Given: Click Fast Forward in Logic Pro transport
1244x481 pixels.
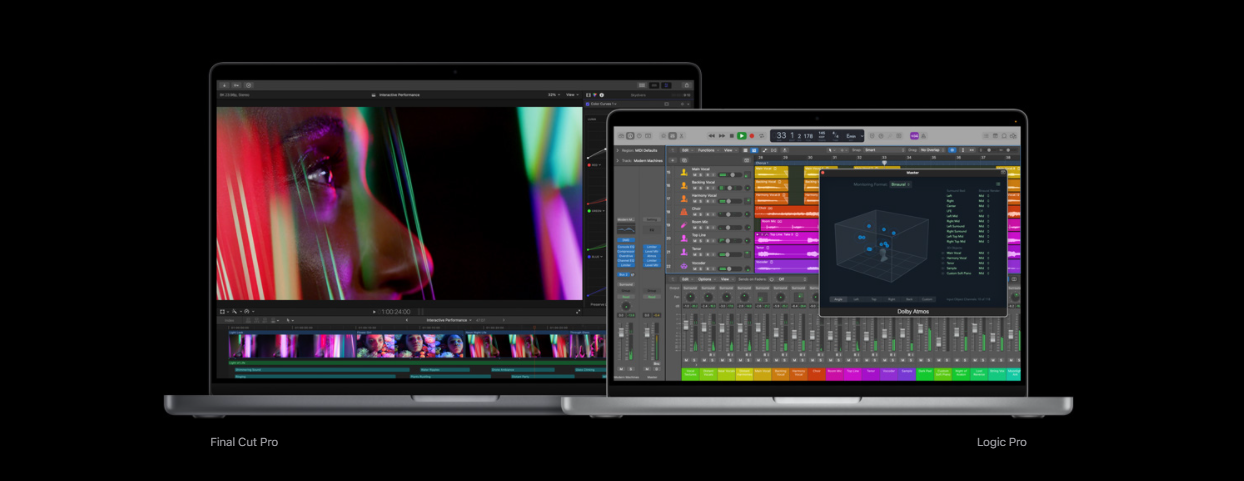Looking at the screenshot, I should pyautogui.click(x=722, y=136).
